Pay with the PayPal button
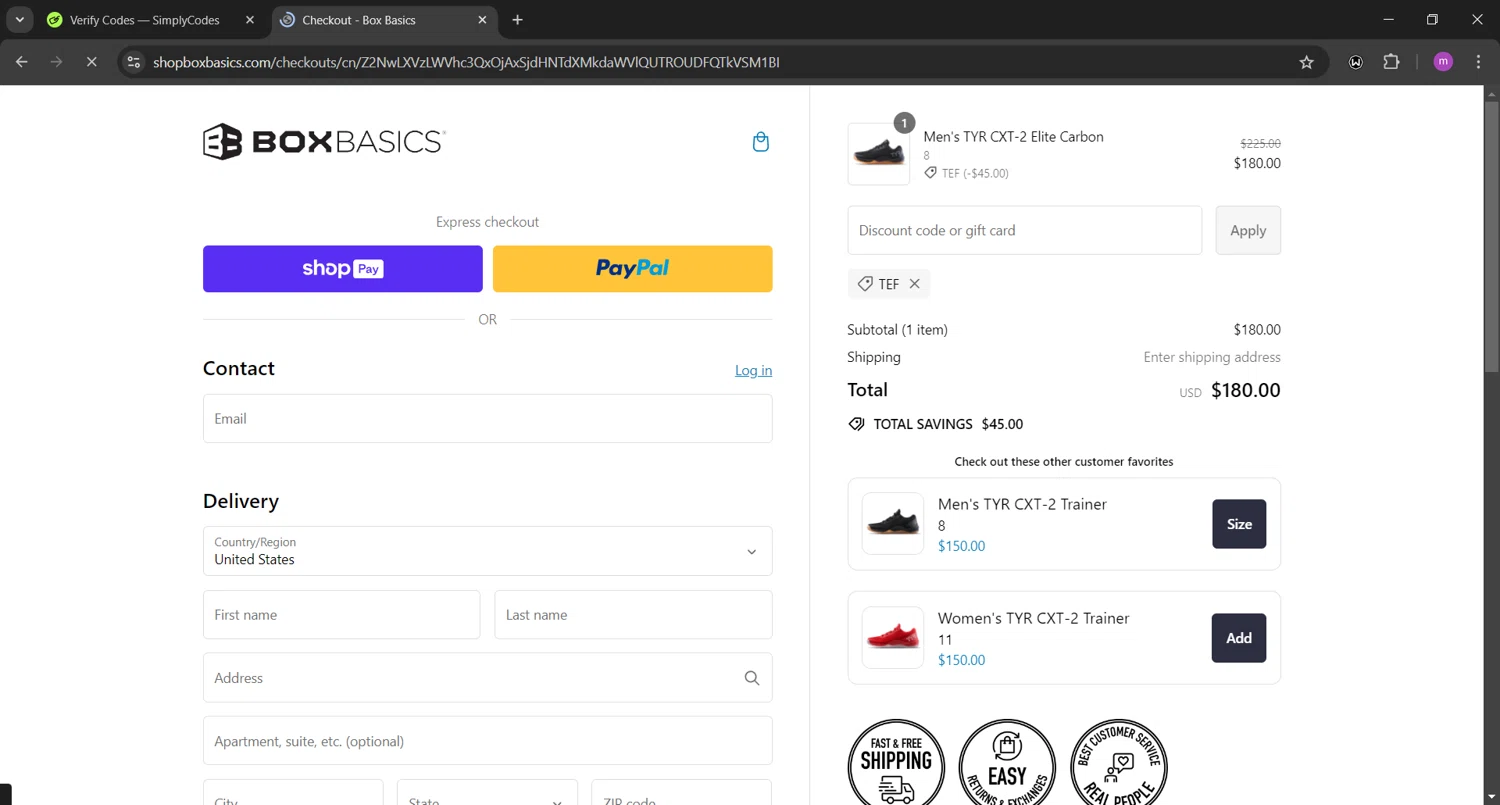 coord(633,269)
